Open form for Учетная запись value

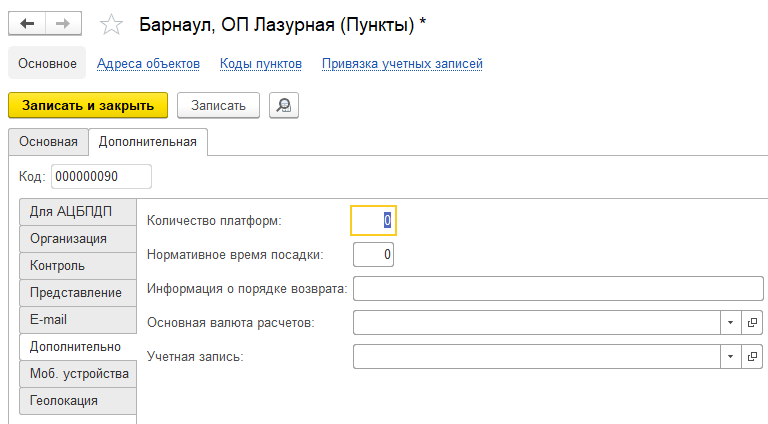pyautogui.click(x=753, y=357)
